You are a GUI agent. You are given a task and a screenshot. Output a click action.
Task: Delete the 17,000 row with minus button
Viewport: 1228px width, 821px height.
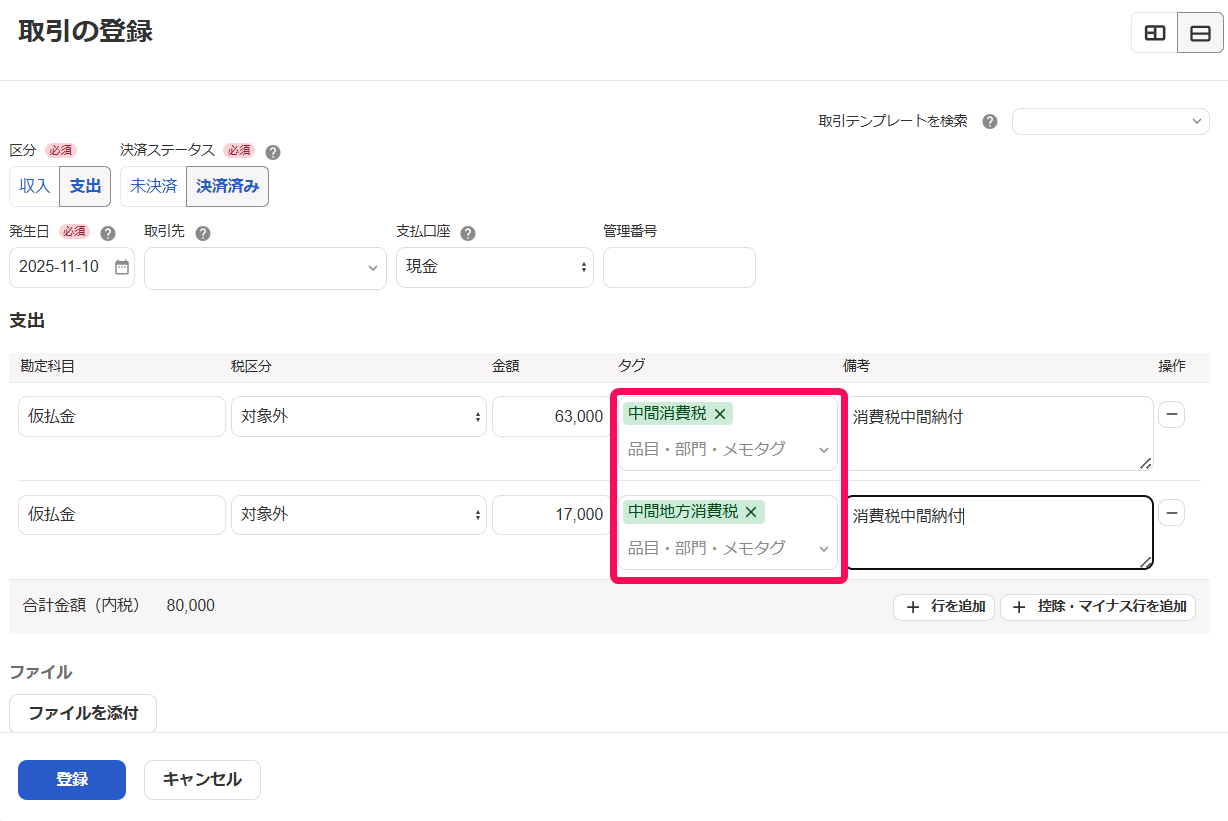coord(1171,513)
